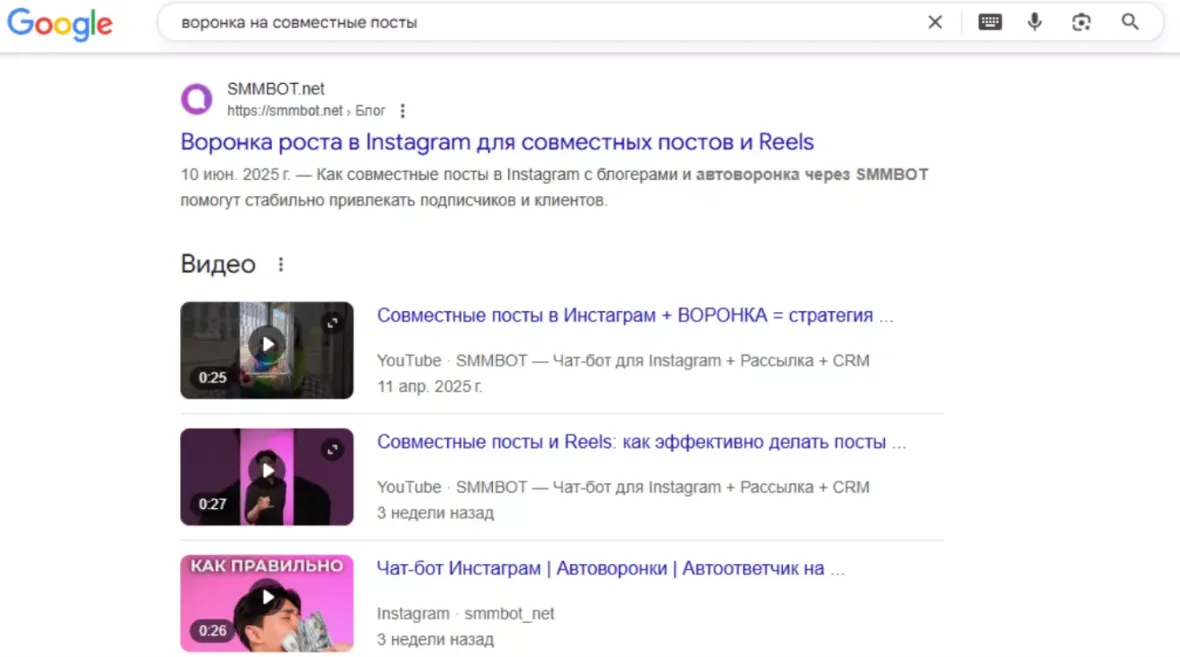This screenshot has height=657, width=1180.
Task: Open the virtual keyboard icon
Action: (990, 22)
